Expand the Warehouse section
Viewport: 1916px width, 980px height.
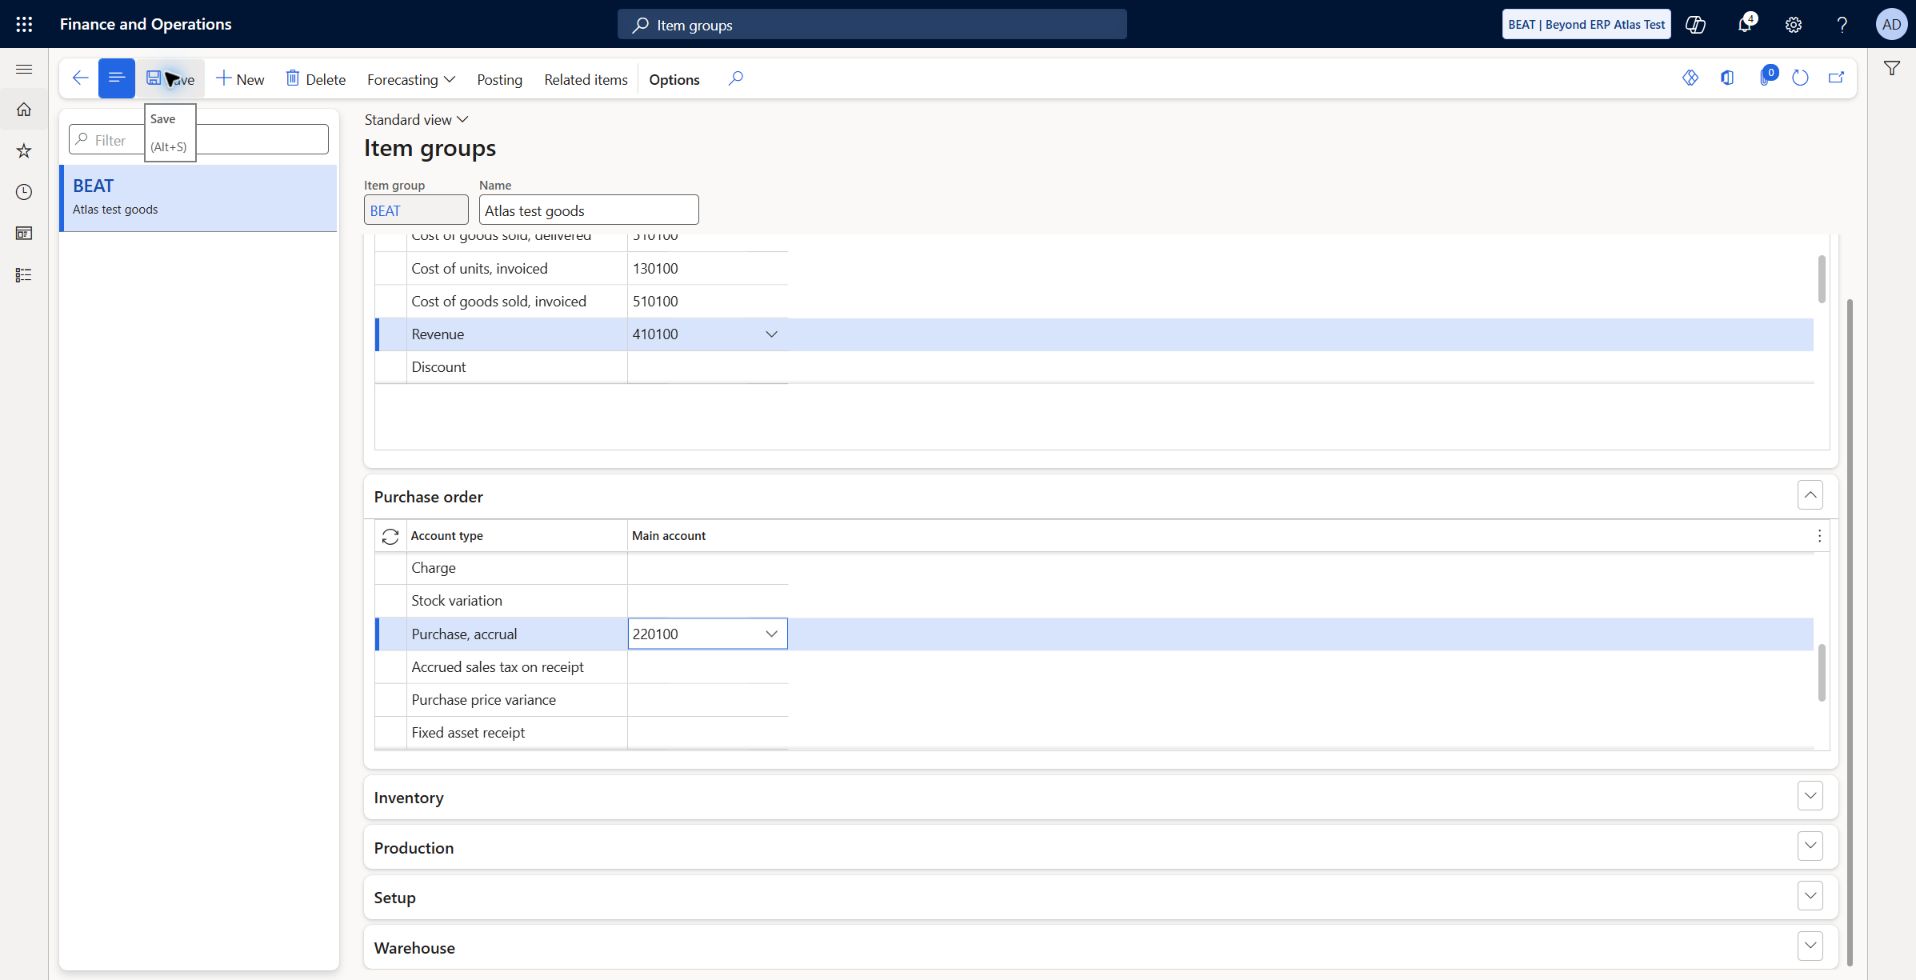pyautogui.click(x=1810, y=946)
